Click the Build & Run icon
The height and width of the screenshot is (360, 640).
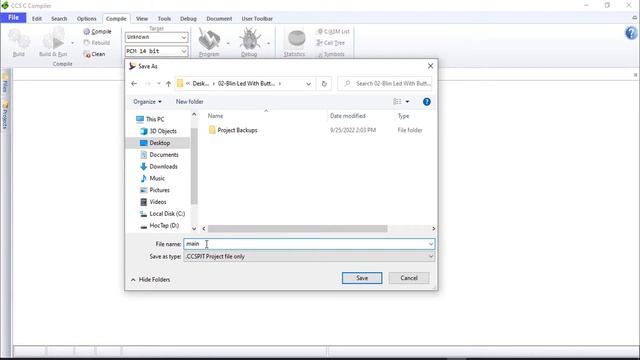pyautogui.click(x=53, y=42)
